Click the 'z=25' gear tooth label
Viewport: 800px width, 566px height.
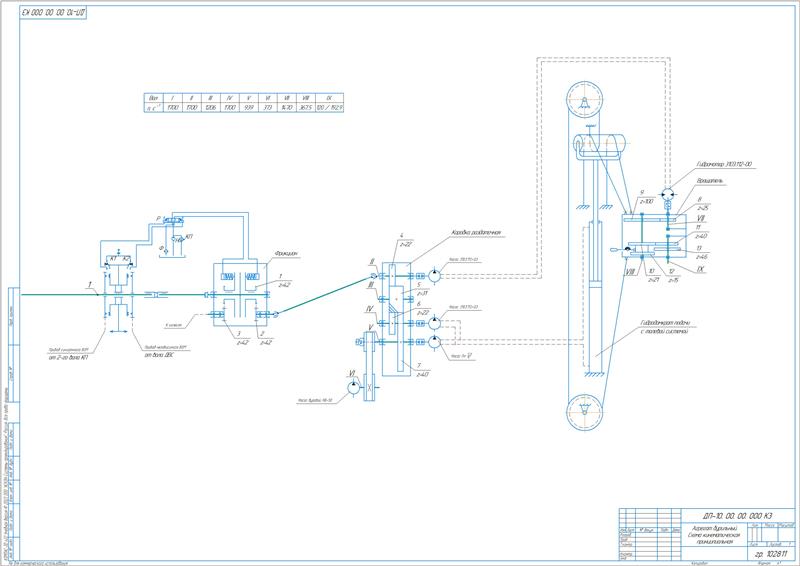[703, 208]
